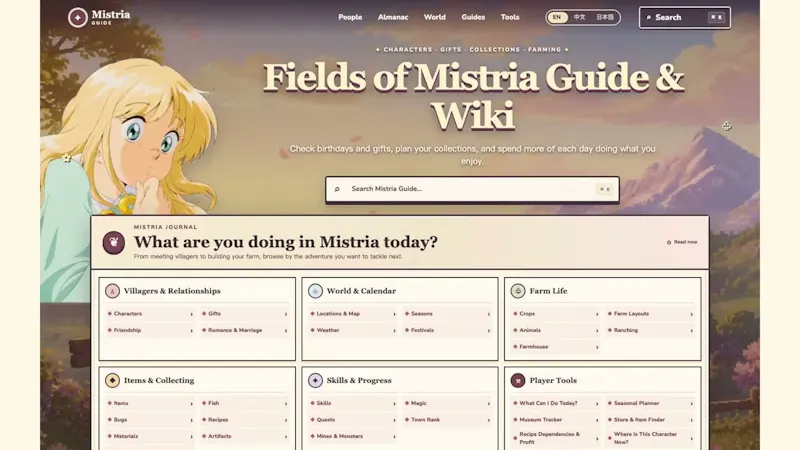The width and height of the screenshot is (800, 450).
Task: Open the Artifacts link
Action: 244,437
